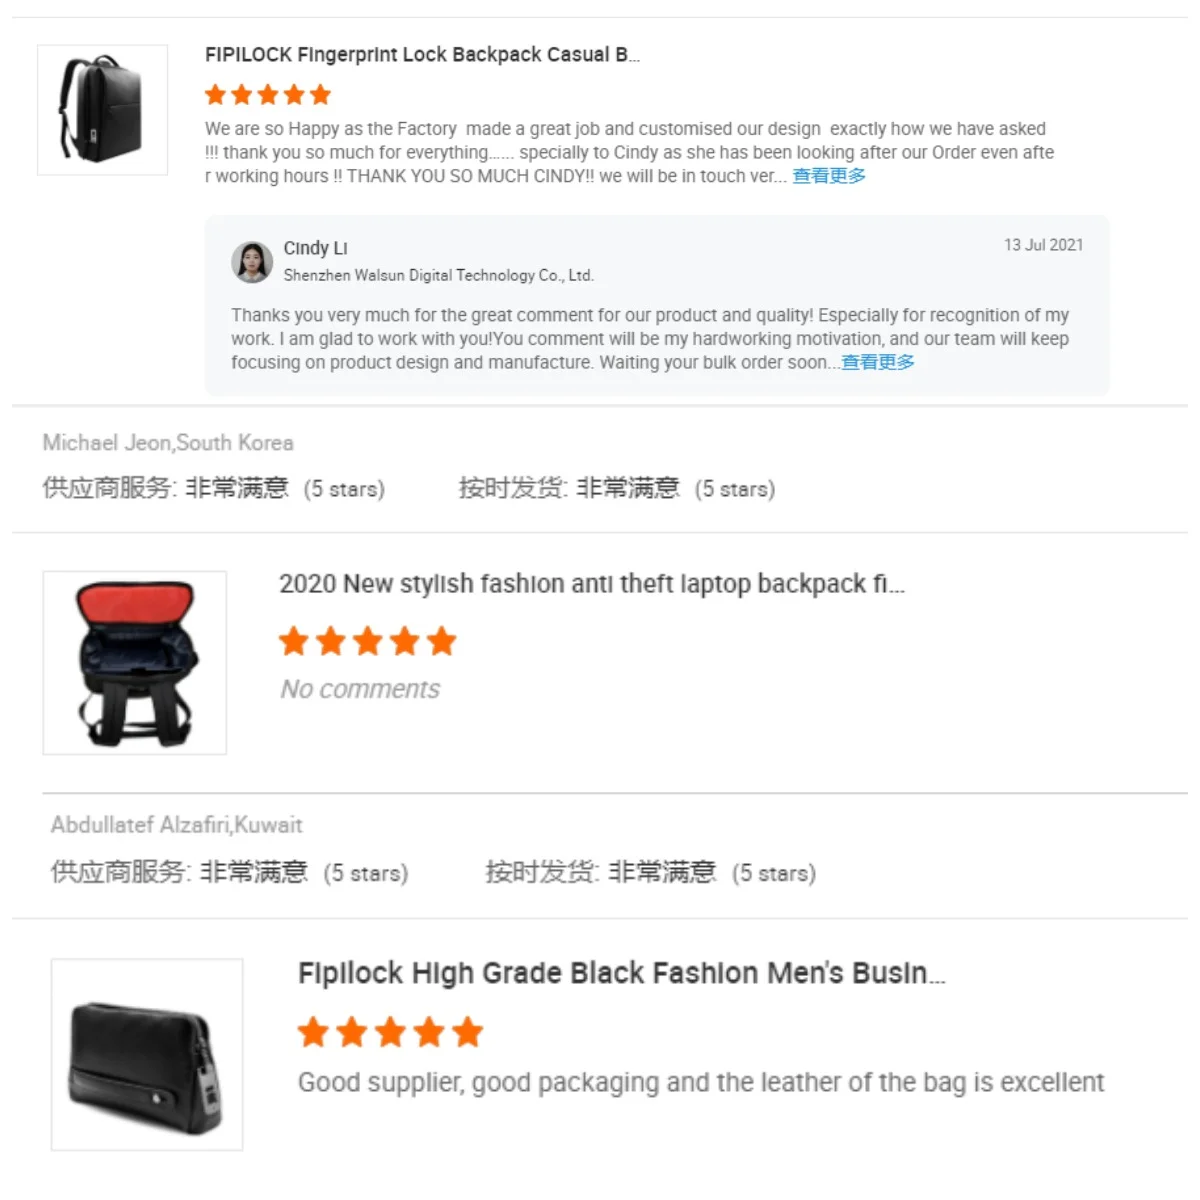Expand the review with 查看更多 after 'in touch ver...'

(x=829, y=176)
